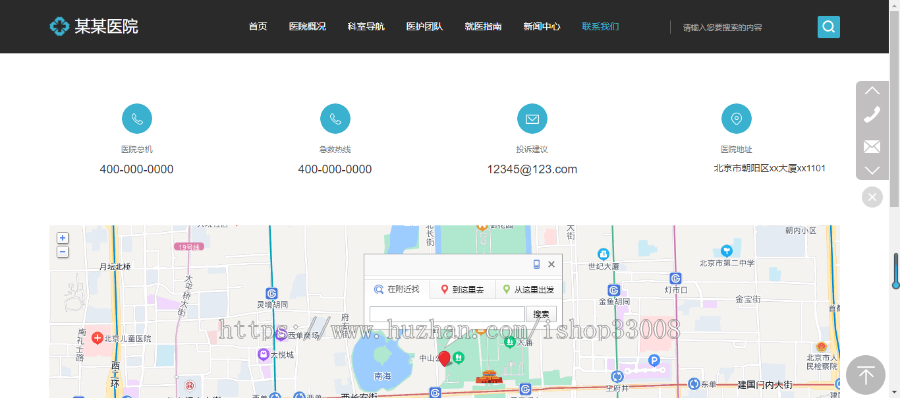This screenshot has width=900, height=398.
Task: Click email text 12345@123.com
Action: coord(532,169)
